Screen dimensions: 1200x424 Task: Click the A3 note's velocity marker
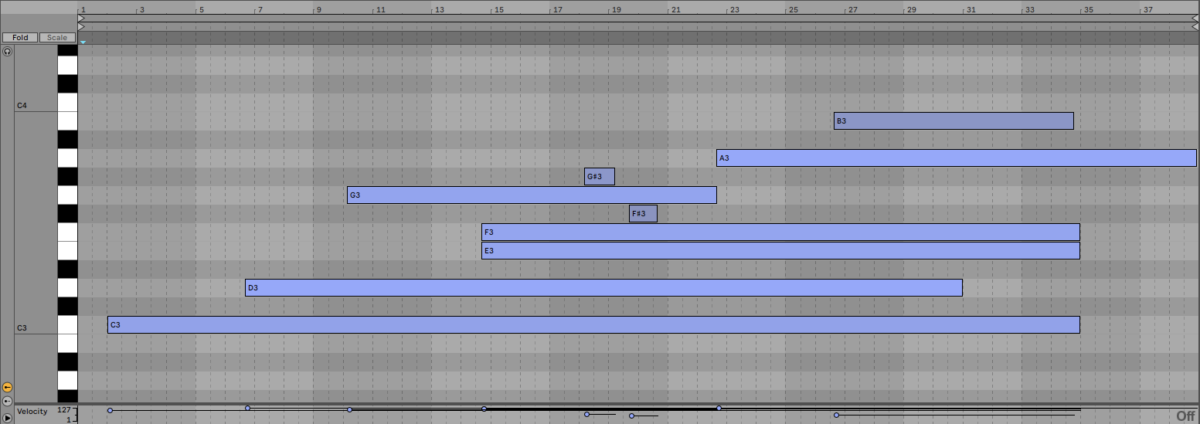click(719, 408)
